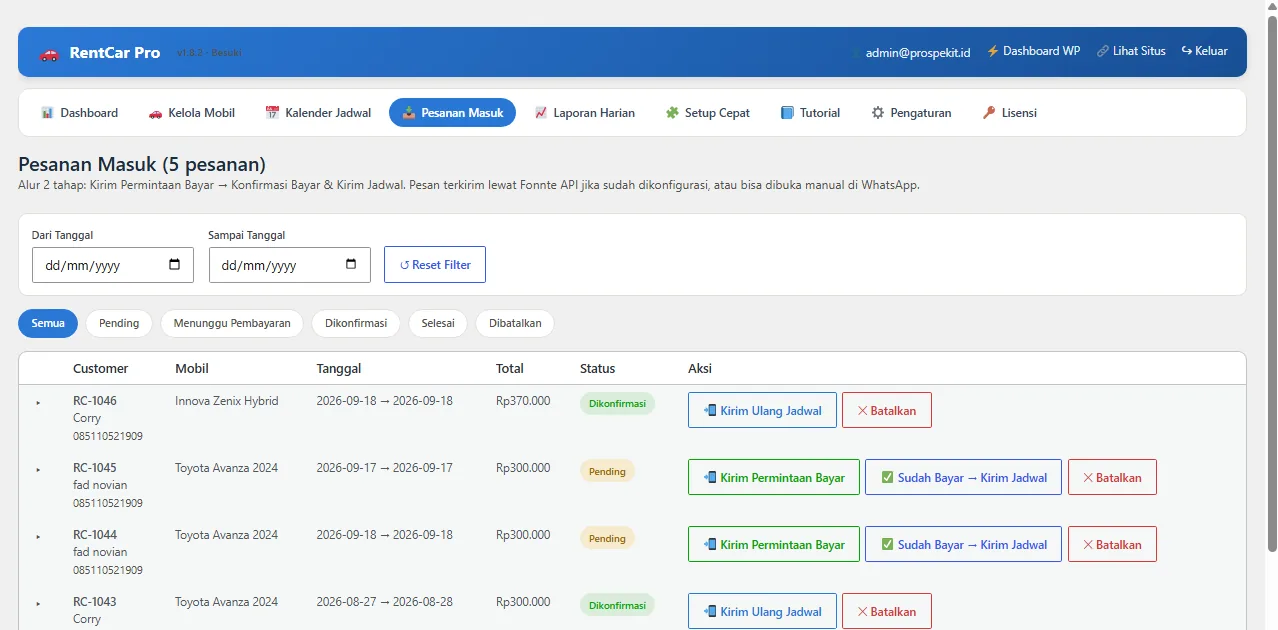The width and height of the screenshot is (1278, 630).
Task: Click the lightning icon of Dashboard WP
Action: [993, 51]
